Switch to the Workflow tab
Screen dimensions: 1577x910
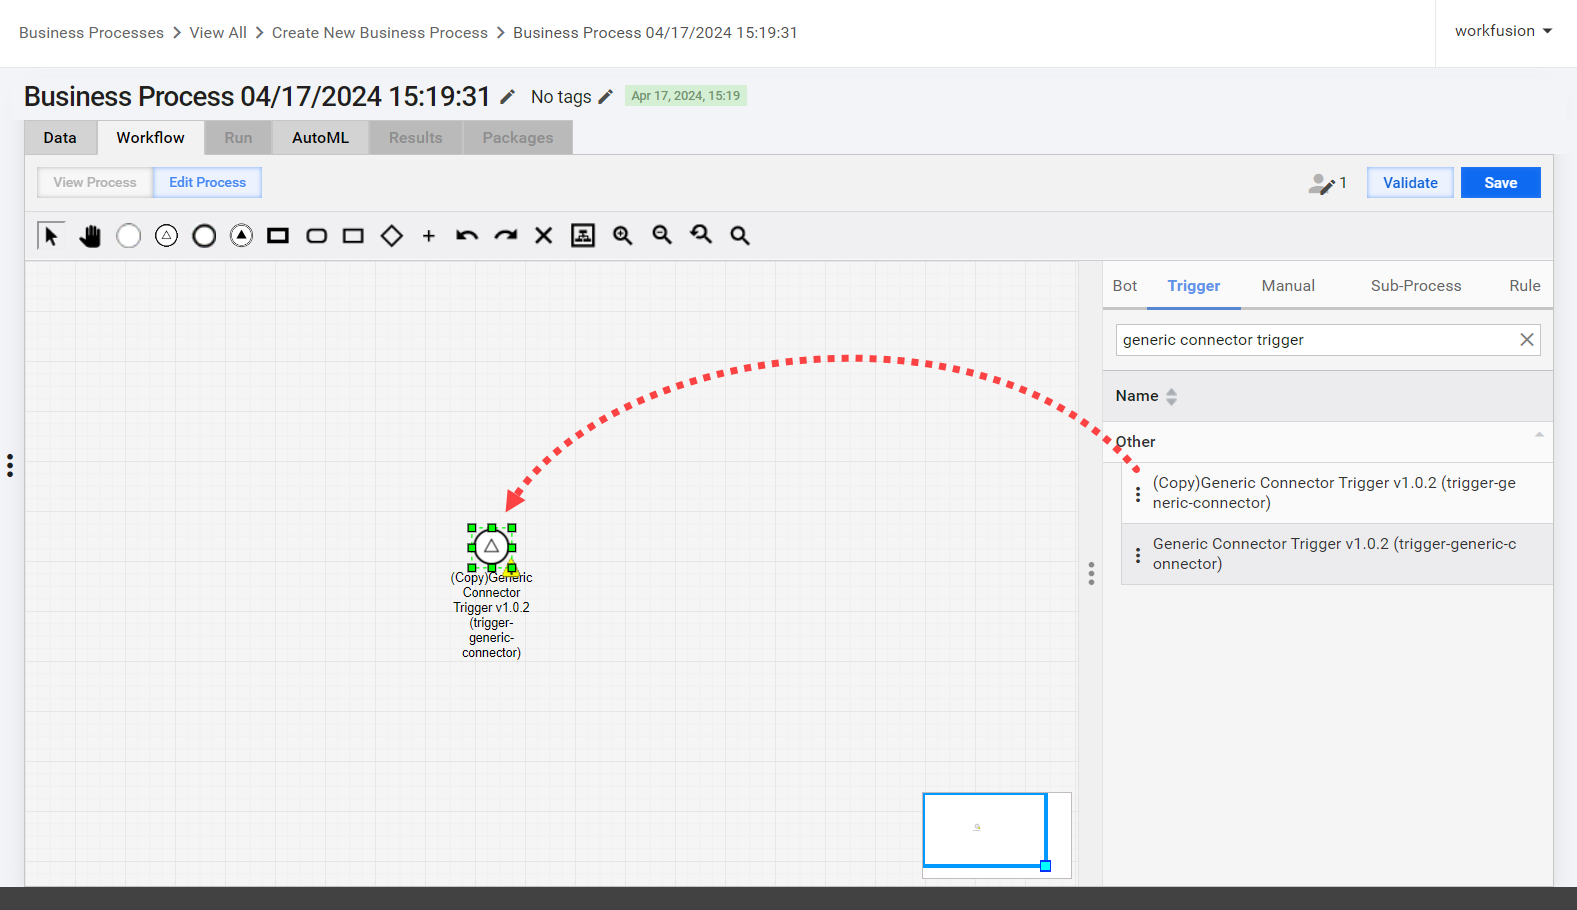[x=150, y=138]
